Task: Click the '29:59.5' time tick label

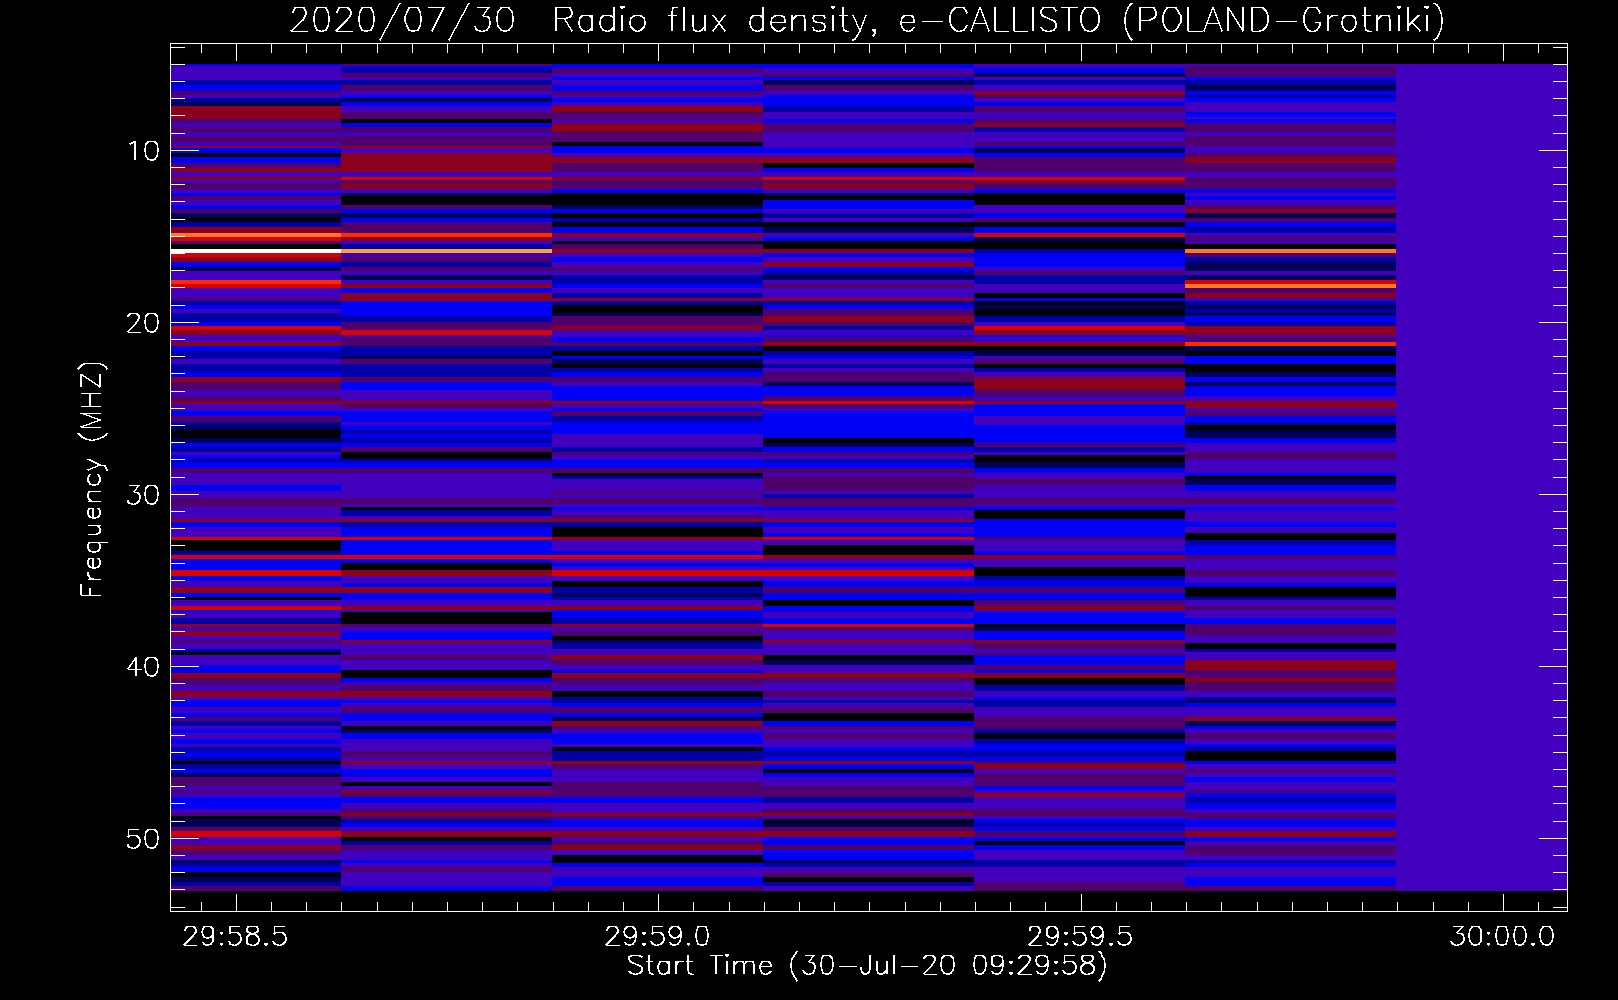Action: (1081, 936)
